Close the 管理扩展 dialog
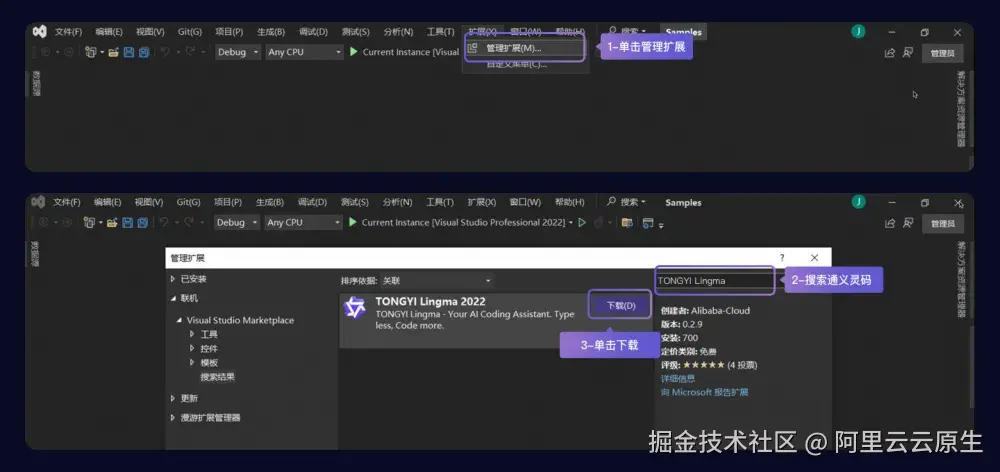The height and width of the screenshot is (472, 1000). pyautogui.click(x=814, y=258)
